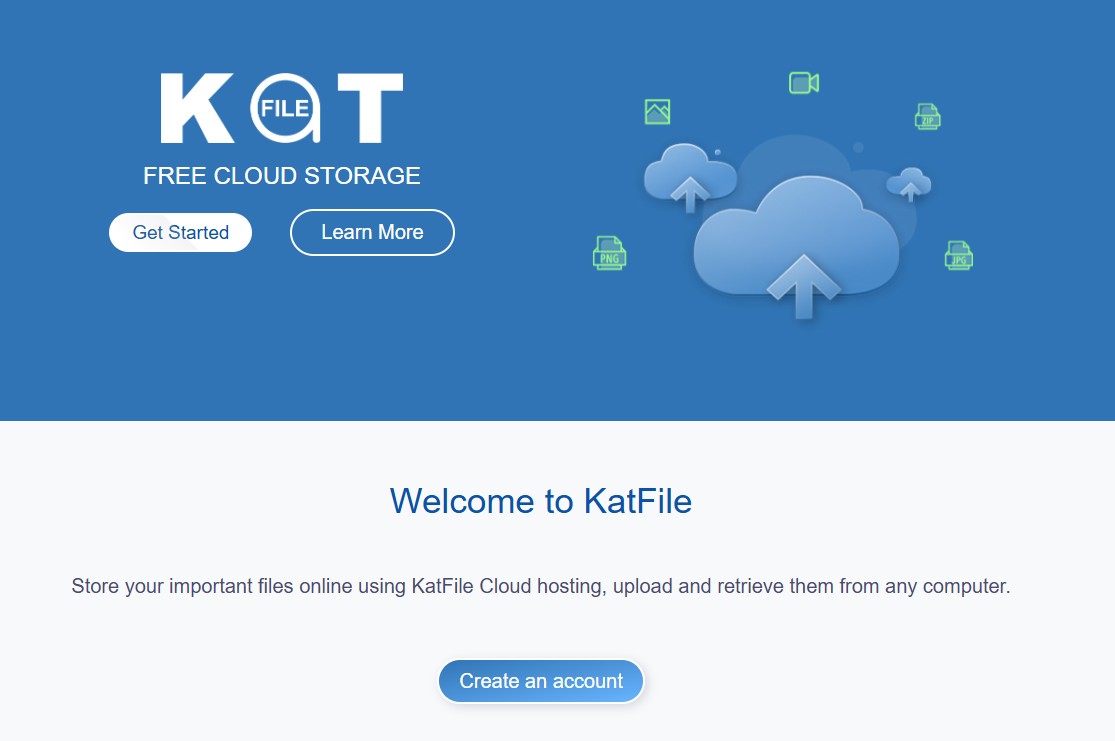
Task: Click the tiny right cloud upload icon
Action: tap(910, 185)
